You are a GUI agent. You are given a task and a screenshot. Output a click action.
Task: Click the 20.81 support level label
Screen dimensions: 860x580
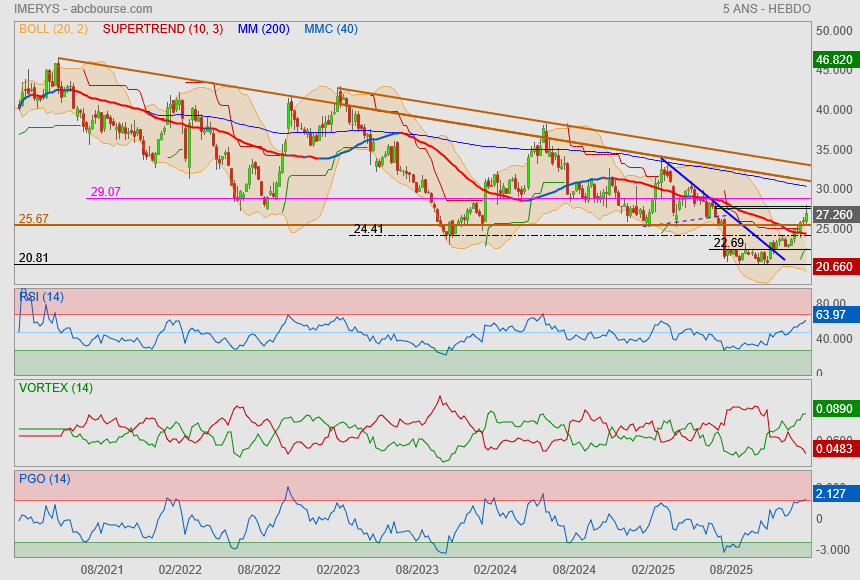33,258
